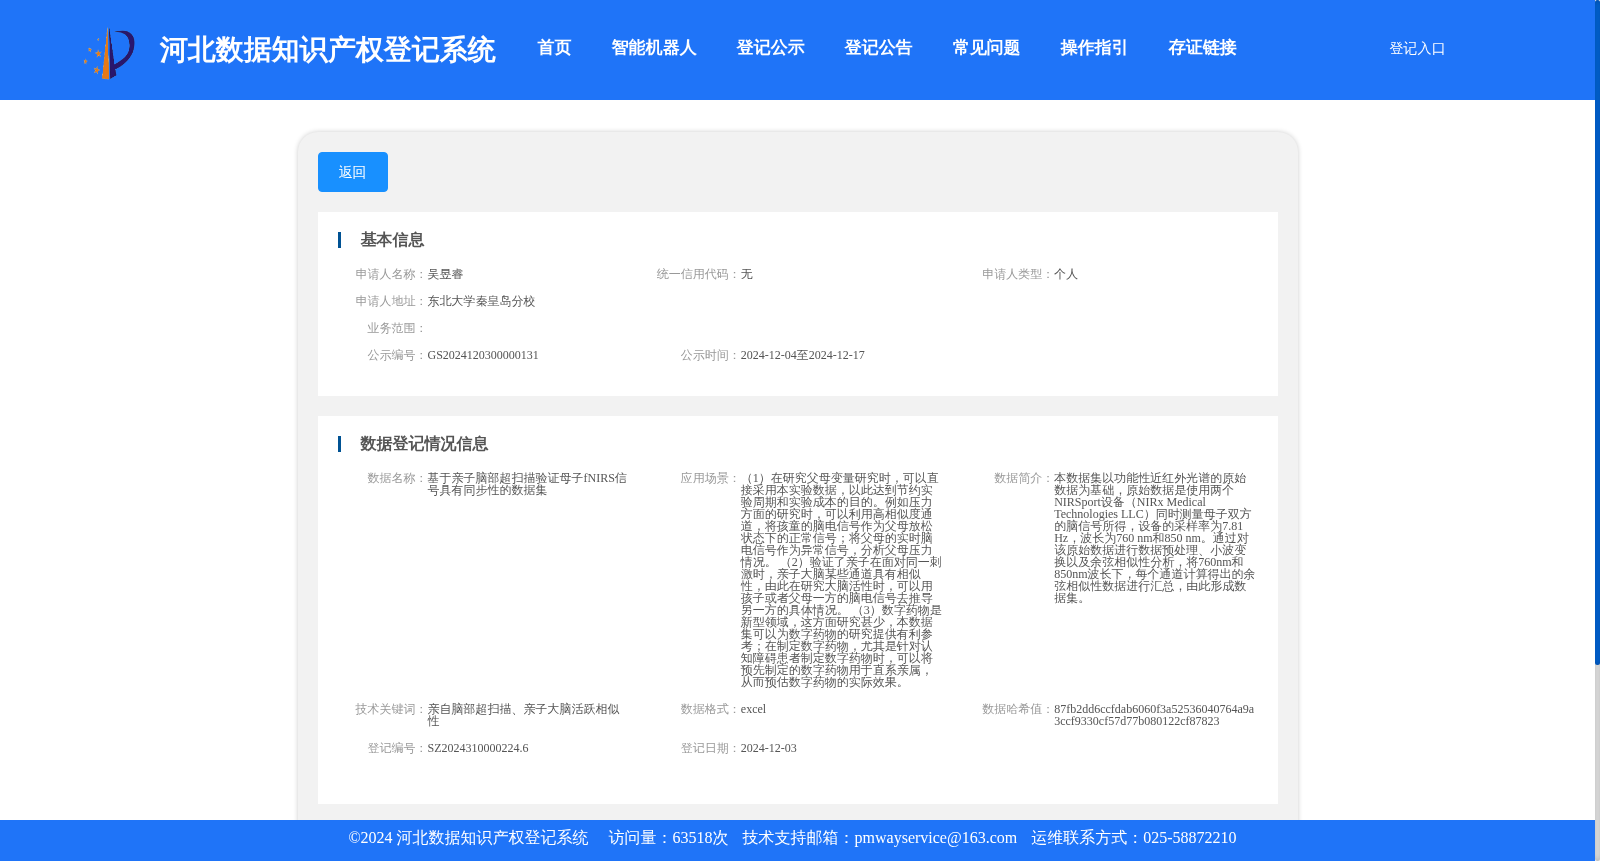Image resolution: width=1600 pixels, height=861 pixels.
Task: Click 登记编号 value SZ2024310000224.6
Action: pos(478,748)
